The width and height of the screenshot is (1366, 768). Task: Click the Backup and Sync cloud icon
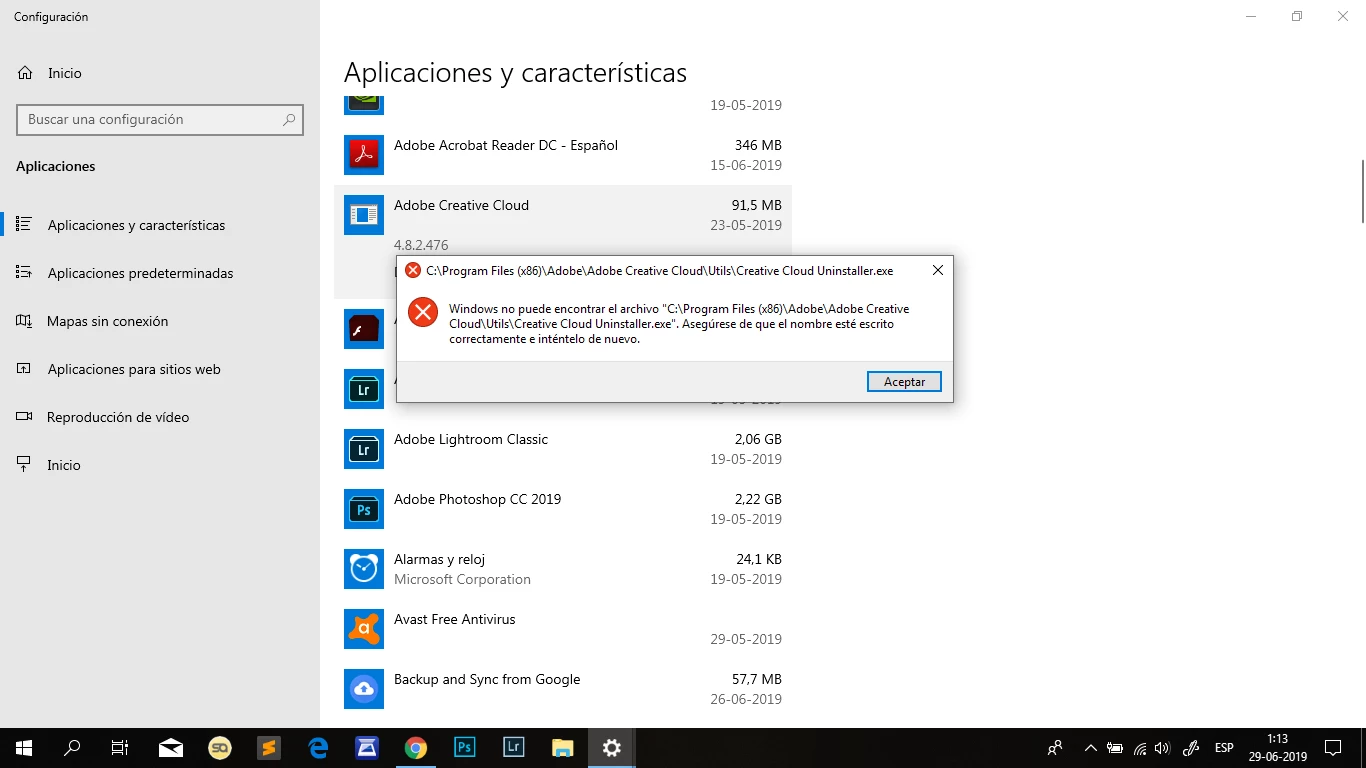pos(364,689)
